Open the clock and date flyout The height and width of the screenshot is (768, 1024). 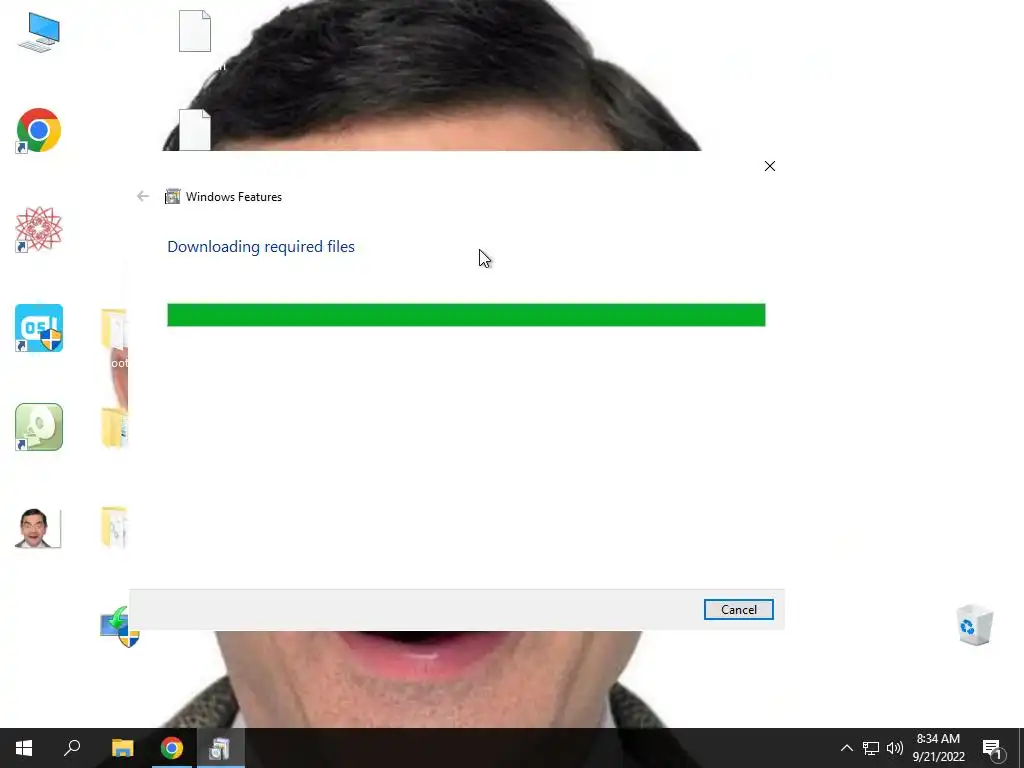pos(938,748)
